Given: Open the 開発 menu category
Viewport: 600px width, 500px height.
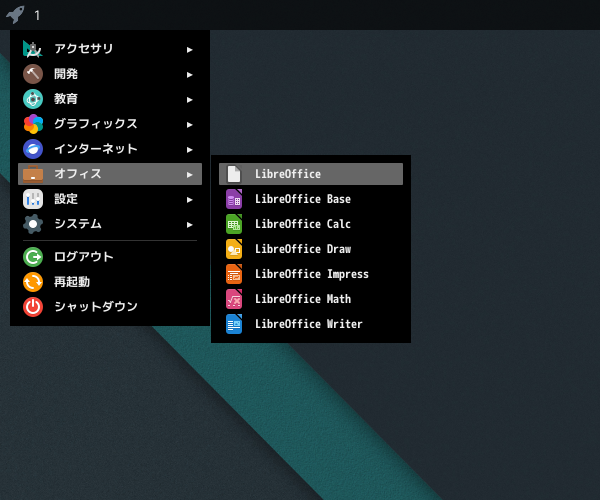Looking at the screenshot, I should (110, 74).
